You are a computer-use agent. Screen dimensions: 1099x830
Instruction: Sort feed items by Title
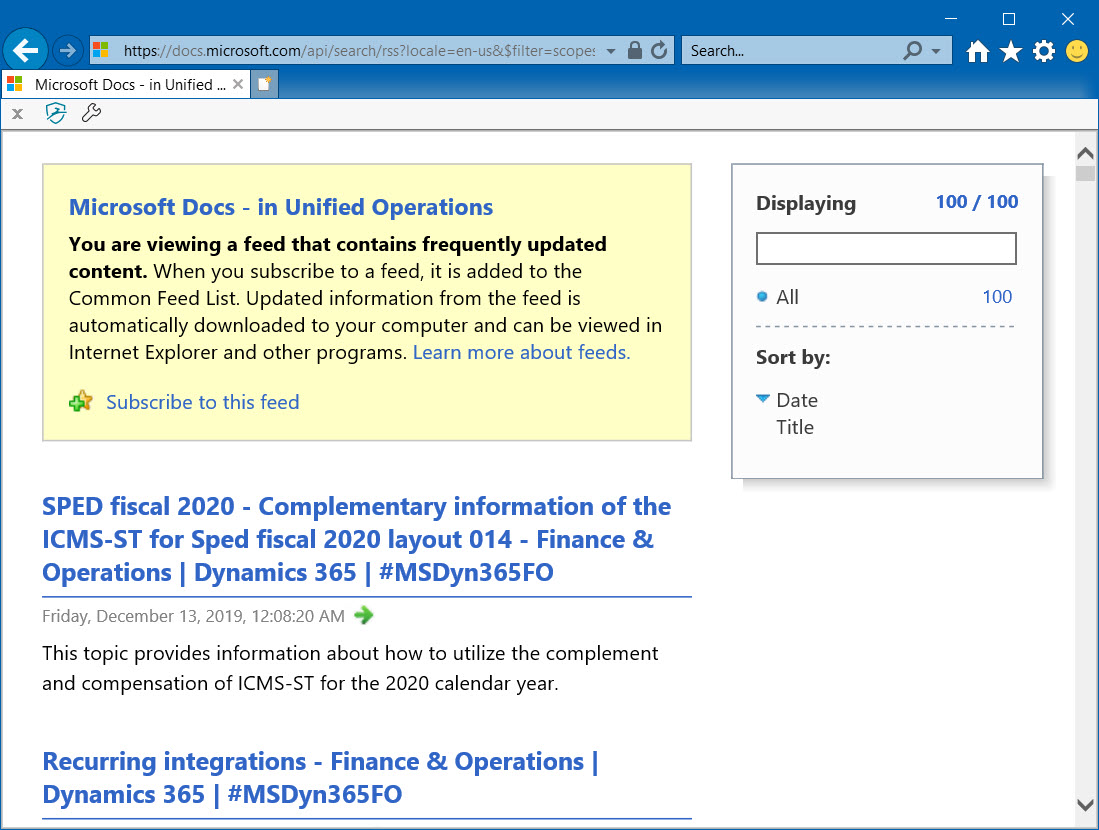tap(795, 428)
